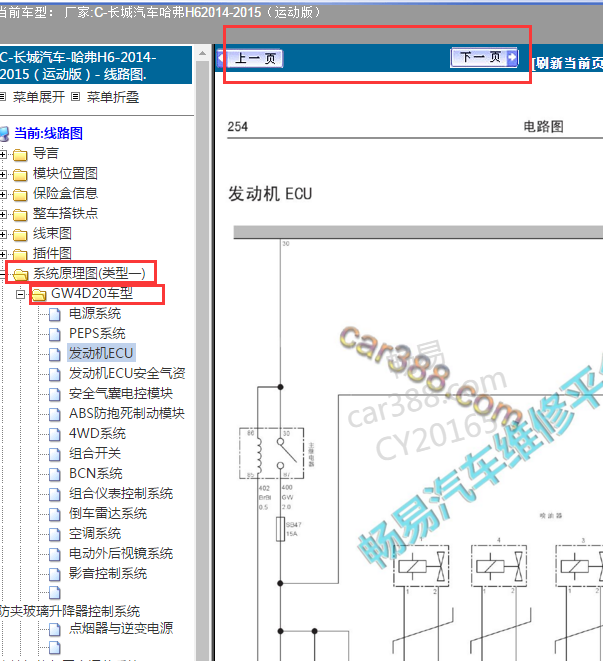Click the page icon beside 空调系统
The image size is (603, 661).
54,535
